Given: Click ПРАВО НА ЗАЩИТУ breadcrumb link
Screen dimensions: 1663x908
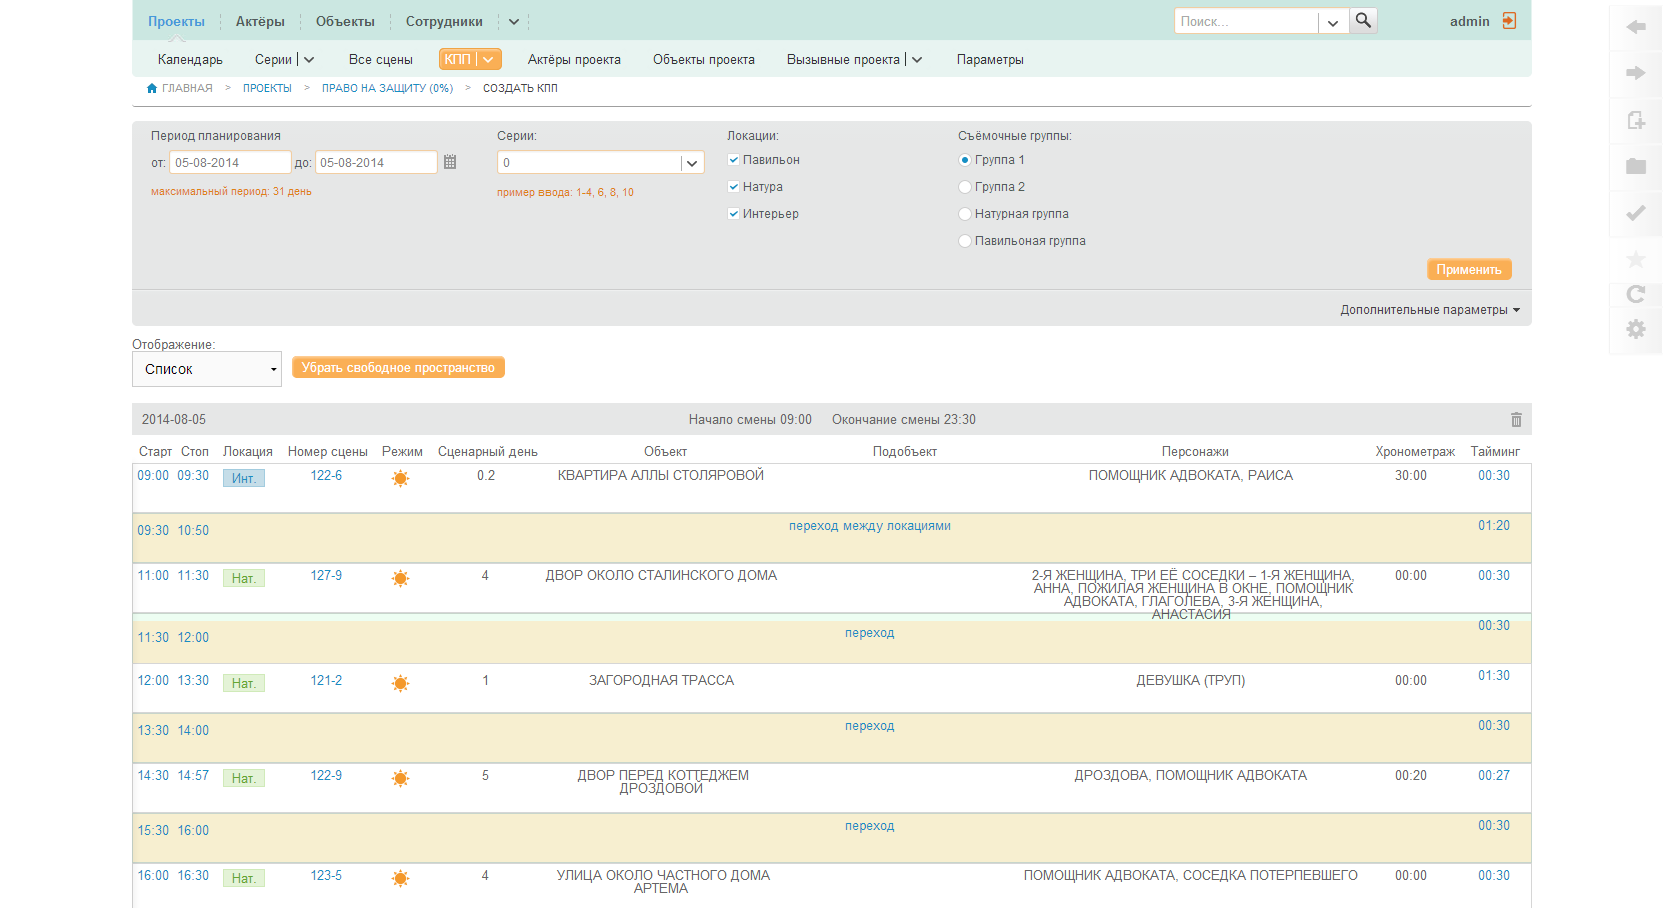Looking at the screenshot, I should click(x=387, y=88).
